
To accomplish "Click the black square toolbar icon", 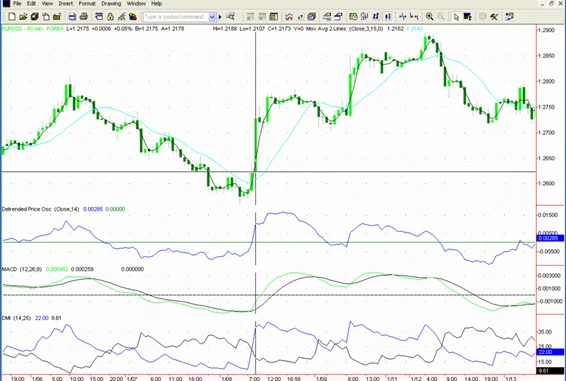I will point(467,17).
